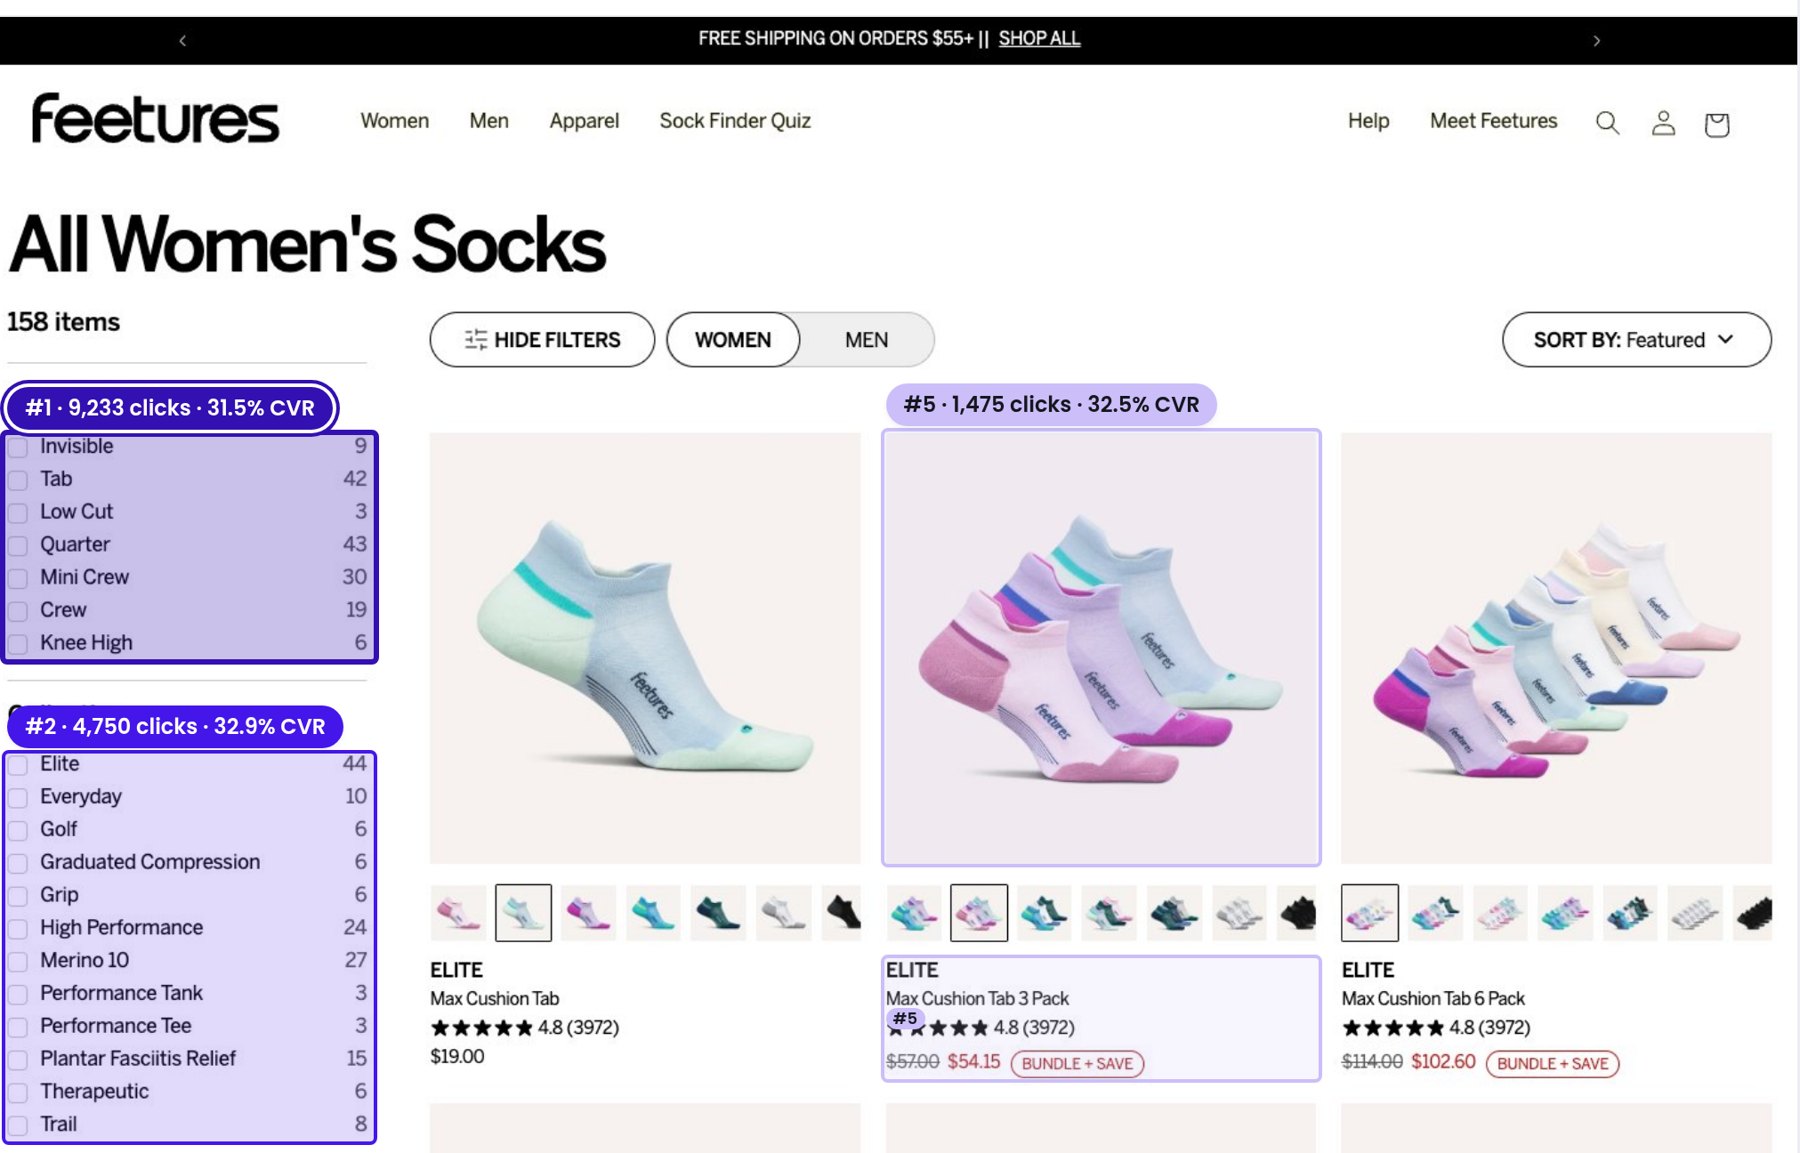Check the Trail collection filter
The image size is (1800, 1153).
click(x=18, y=1125)
